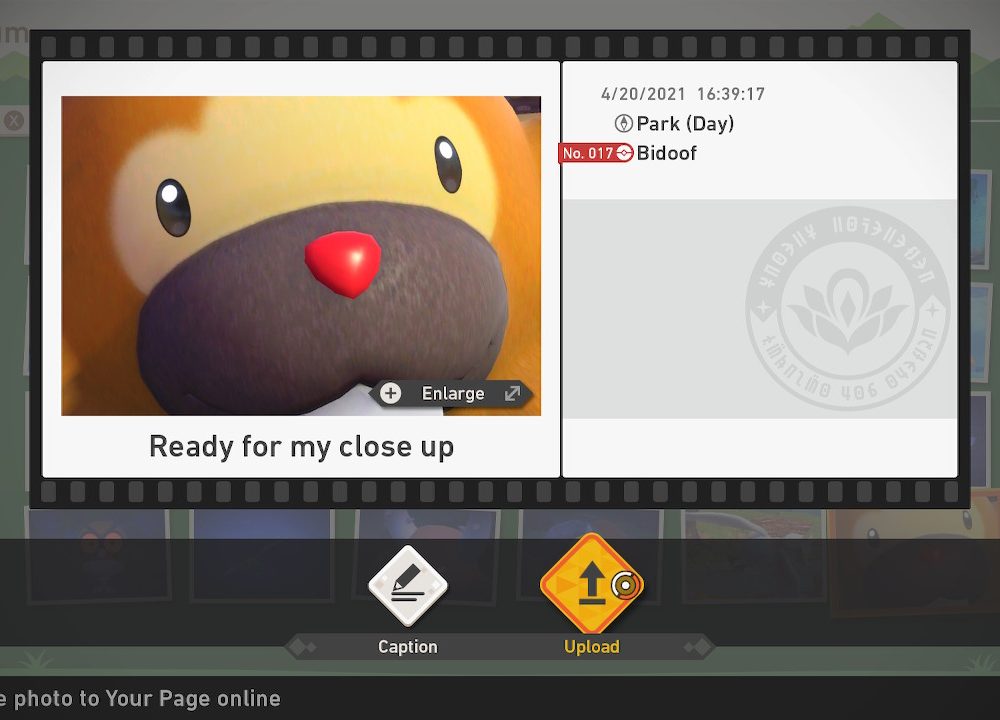Click the expand-arrows icon beside Enlarge
The width and height of the screenshot is (1000, 720).
(512, 394)
